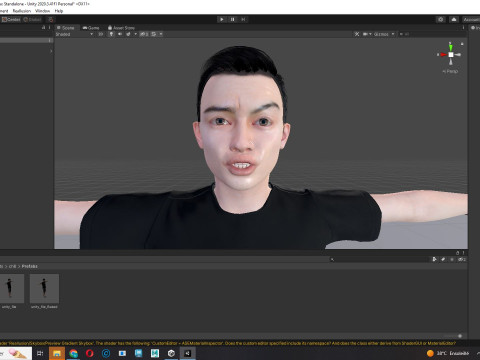Open Collab services gear icon
Image resolution: width=480 pixels, height=360 pixels.
pos(441,19)
